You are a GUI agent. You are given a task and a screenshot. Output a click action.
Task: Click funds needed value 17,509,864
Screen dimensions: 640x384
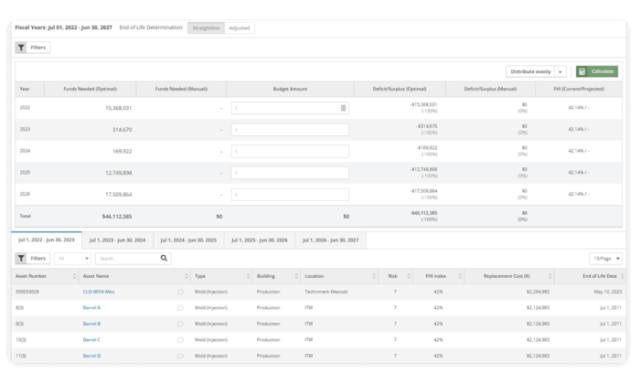118,195
